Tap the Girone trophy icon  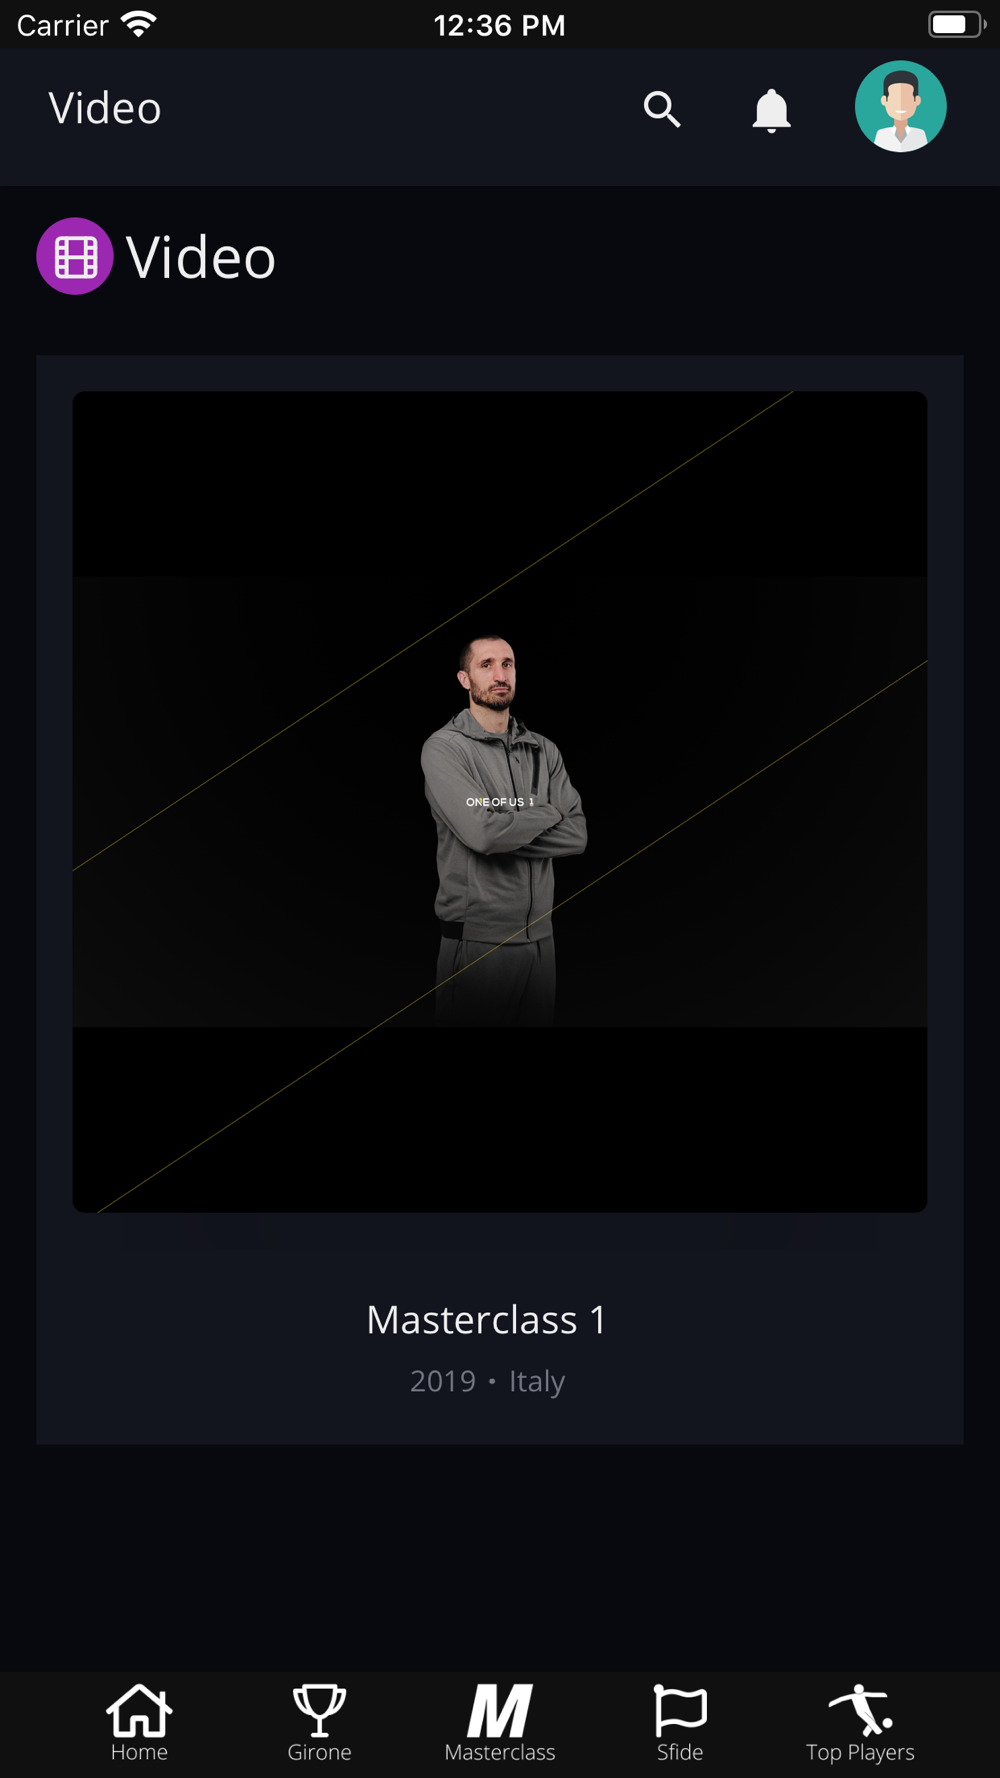coord(319,1710)
